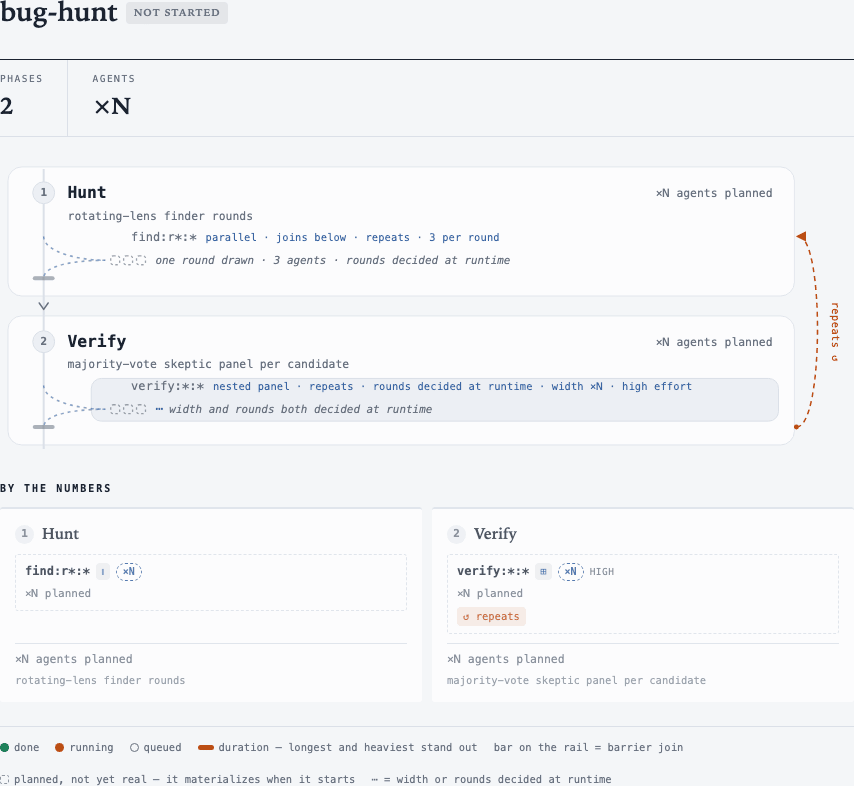Click the xN dashed pill in the Verify card
Viewport: 854px width, 786px height.
coord(570,571)
